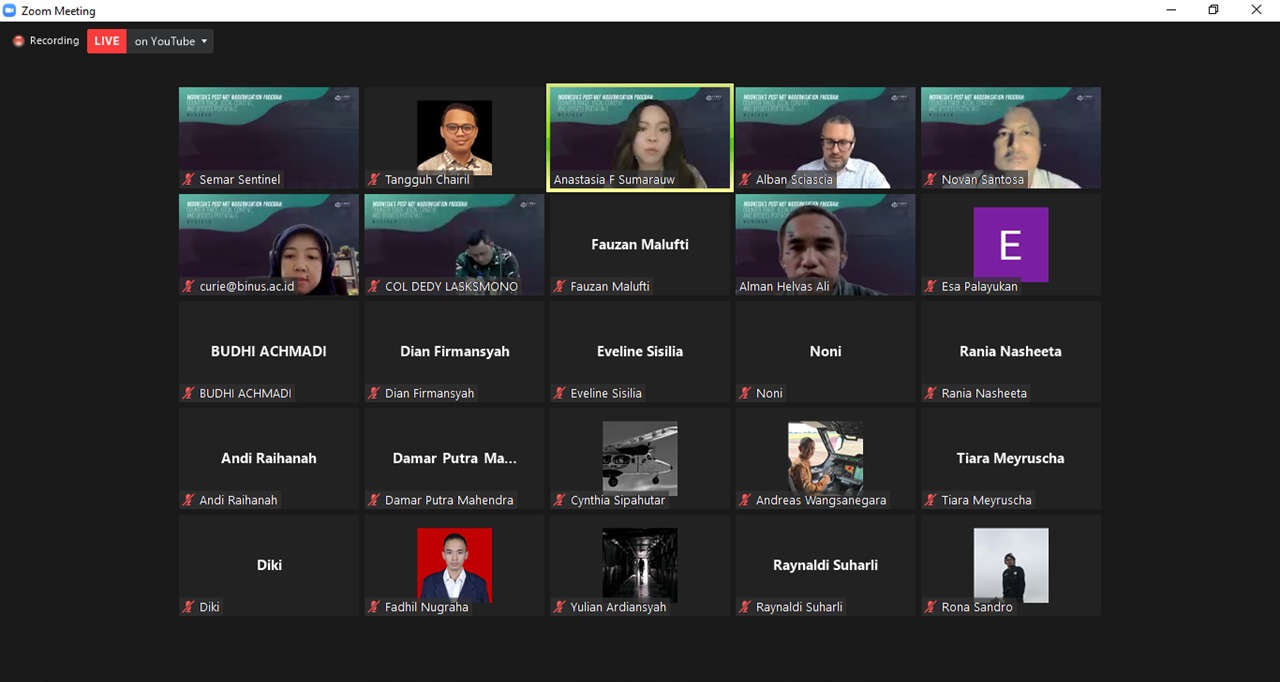The width and height of the screenshot is (1280, 682).
Task: Click the red LIVE badge
Action: [x=107, y=41]
